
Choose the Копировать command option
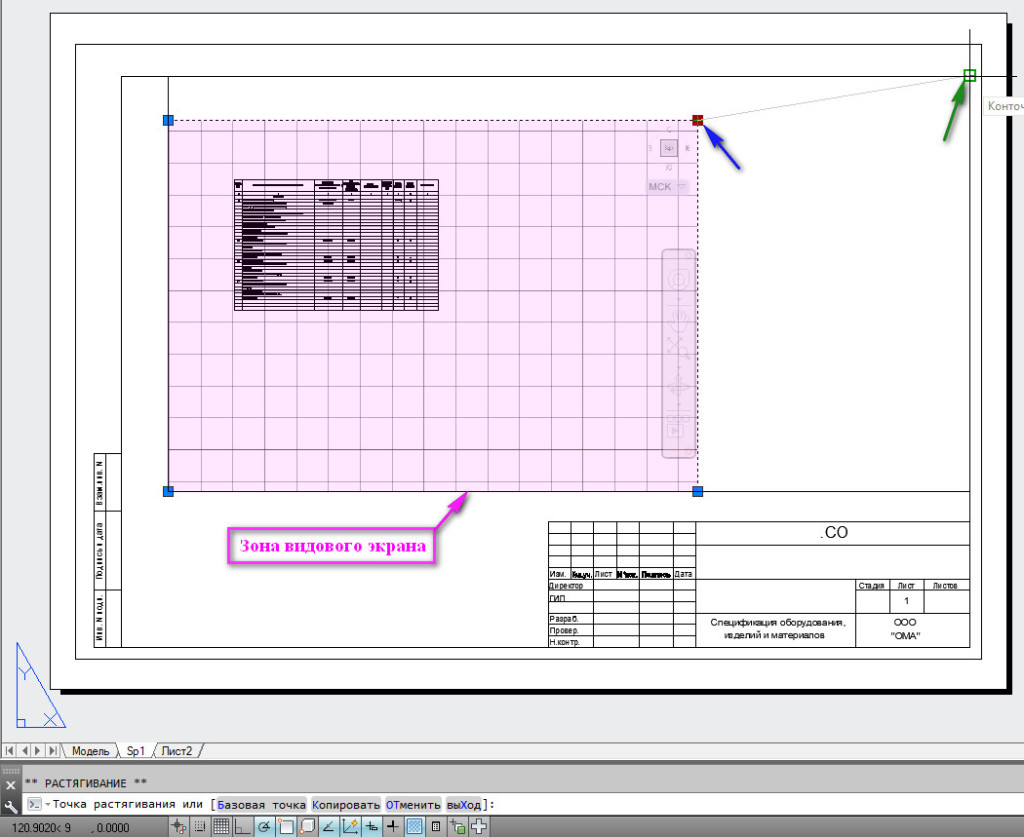346,805
